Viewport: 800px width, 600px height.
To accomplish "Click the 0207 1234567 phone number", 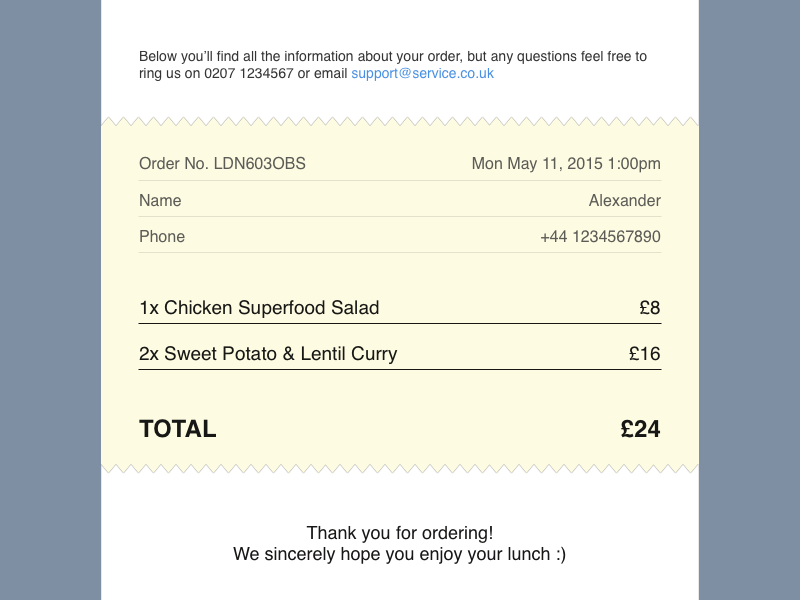I will click(249, 73).
